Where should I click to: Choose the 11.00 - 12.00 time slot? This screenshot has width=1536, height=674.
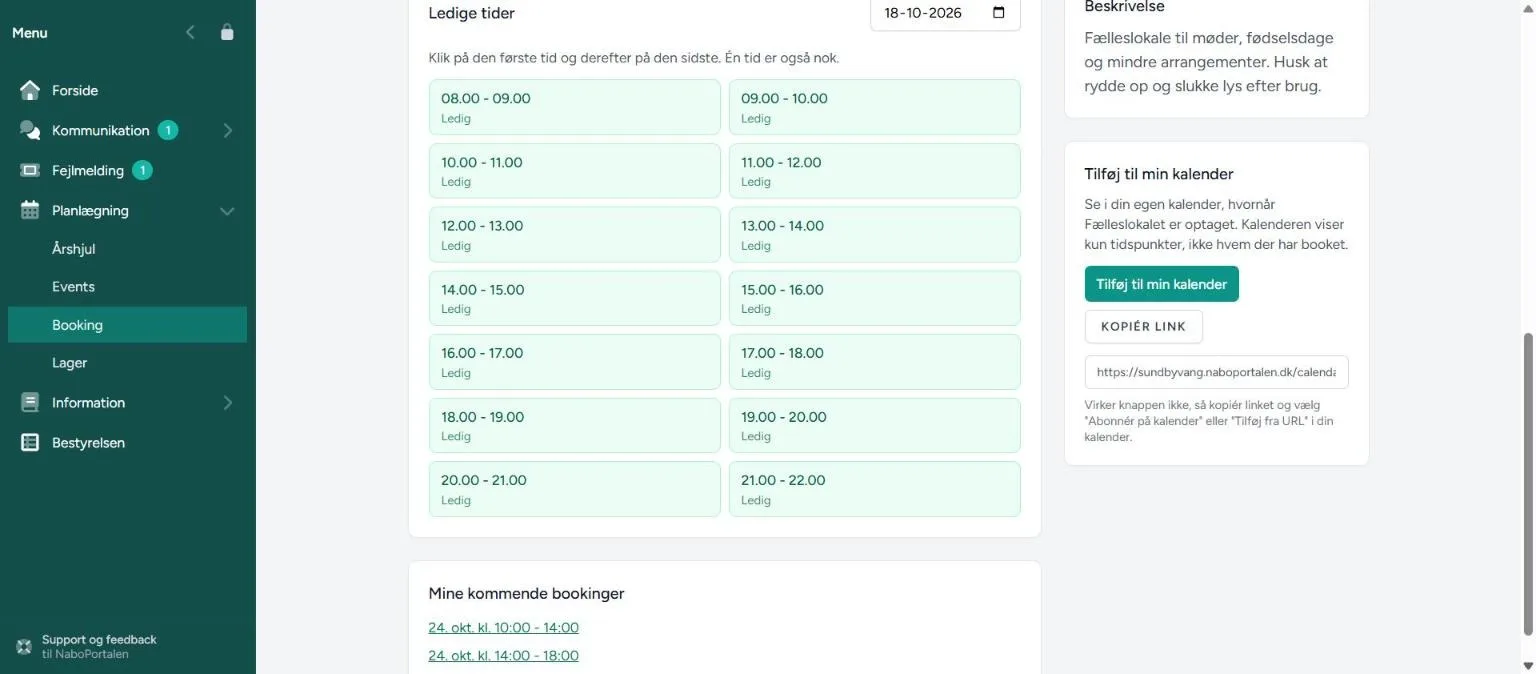[x=875, y=171]
